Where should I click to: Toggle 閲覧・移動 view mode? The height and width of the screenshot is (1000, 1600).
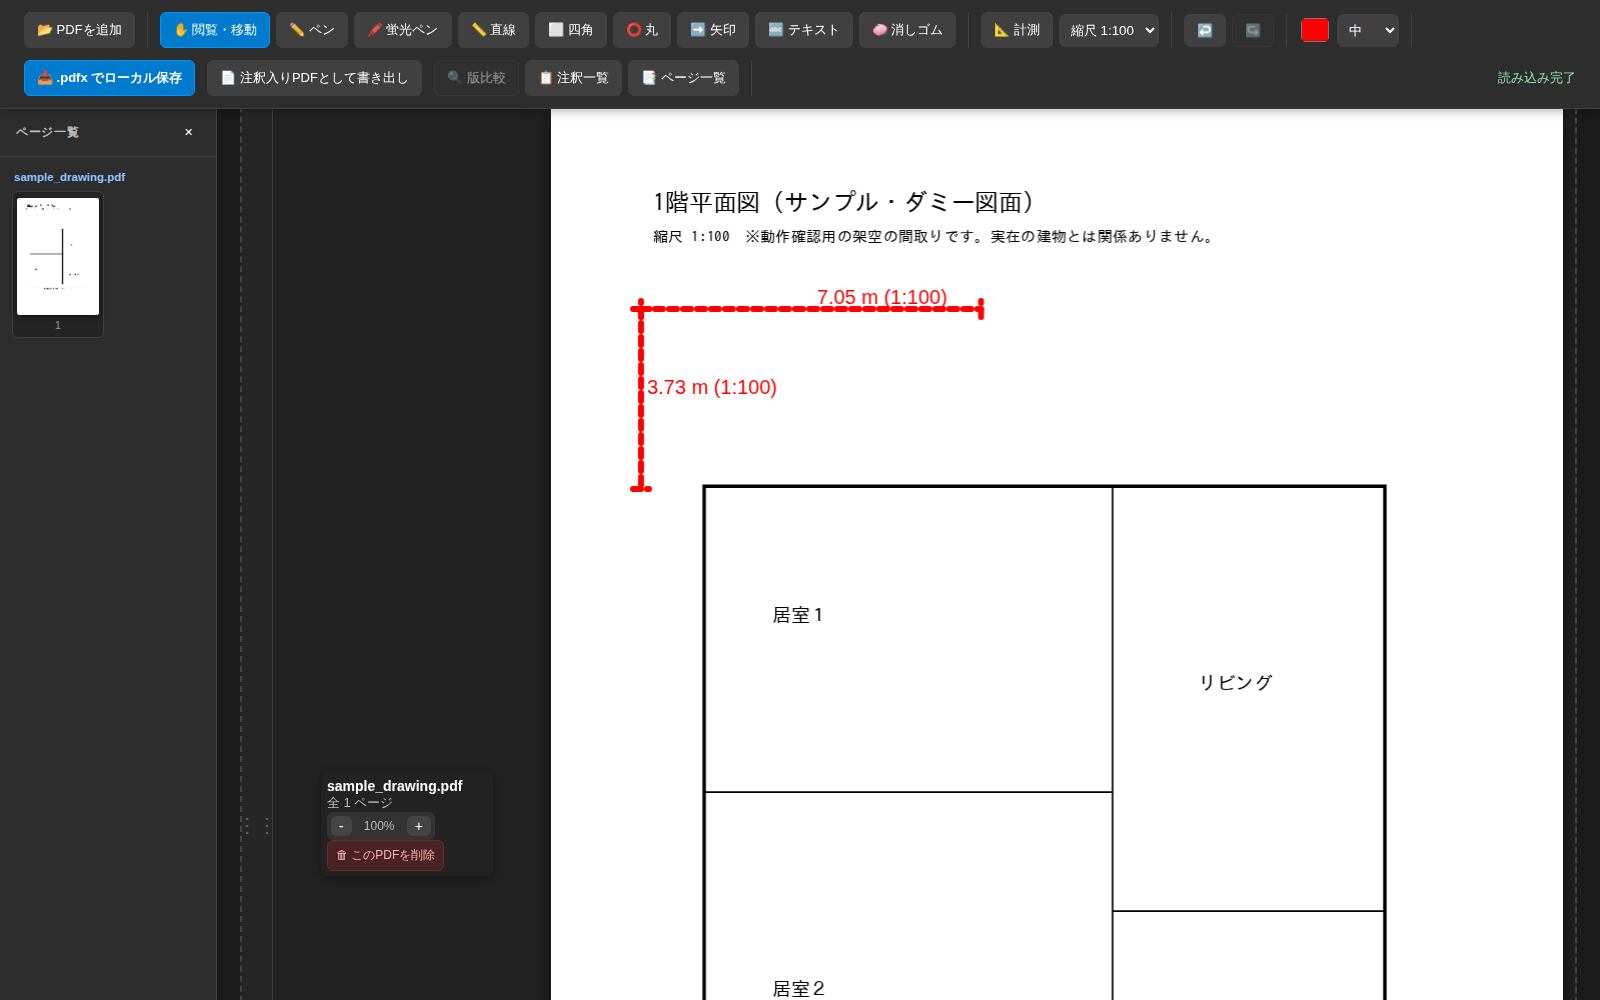215,30
